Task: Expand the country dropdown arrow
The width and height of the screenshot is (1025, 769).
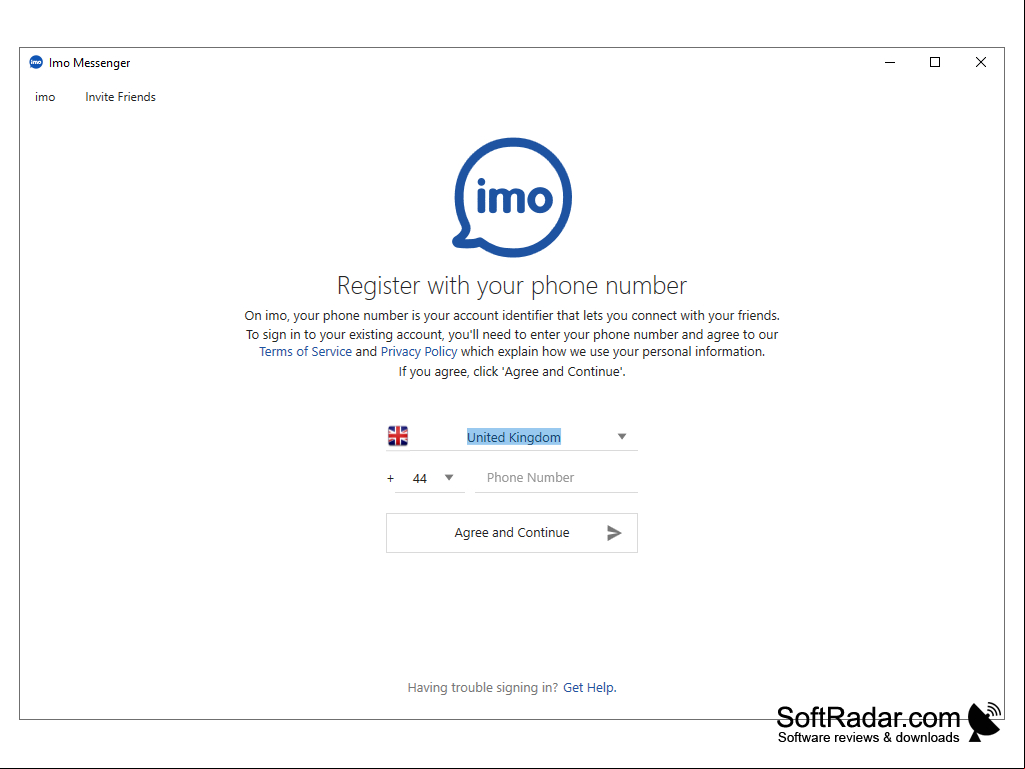Action: [622, 436]
